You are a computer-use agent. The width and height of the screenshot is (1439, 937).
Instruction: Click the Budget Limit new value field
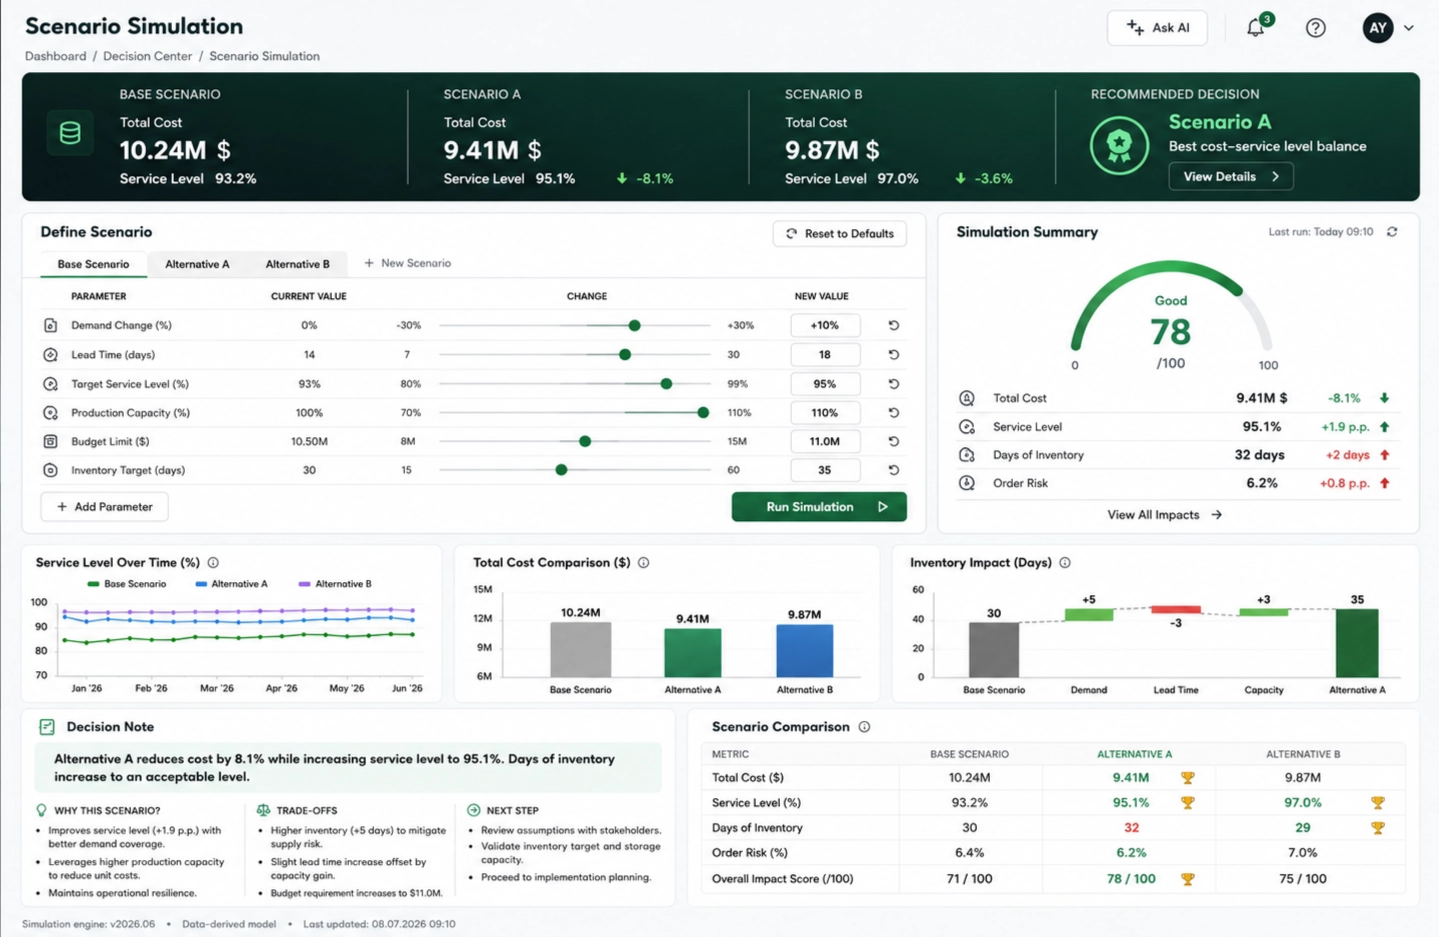pos(825,441)
